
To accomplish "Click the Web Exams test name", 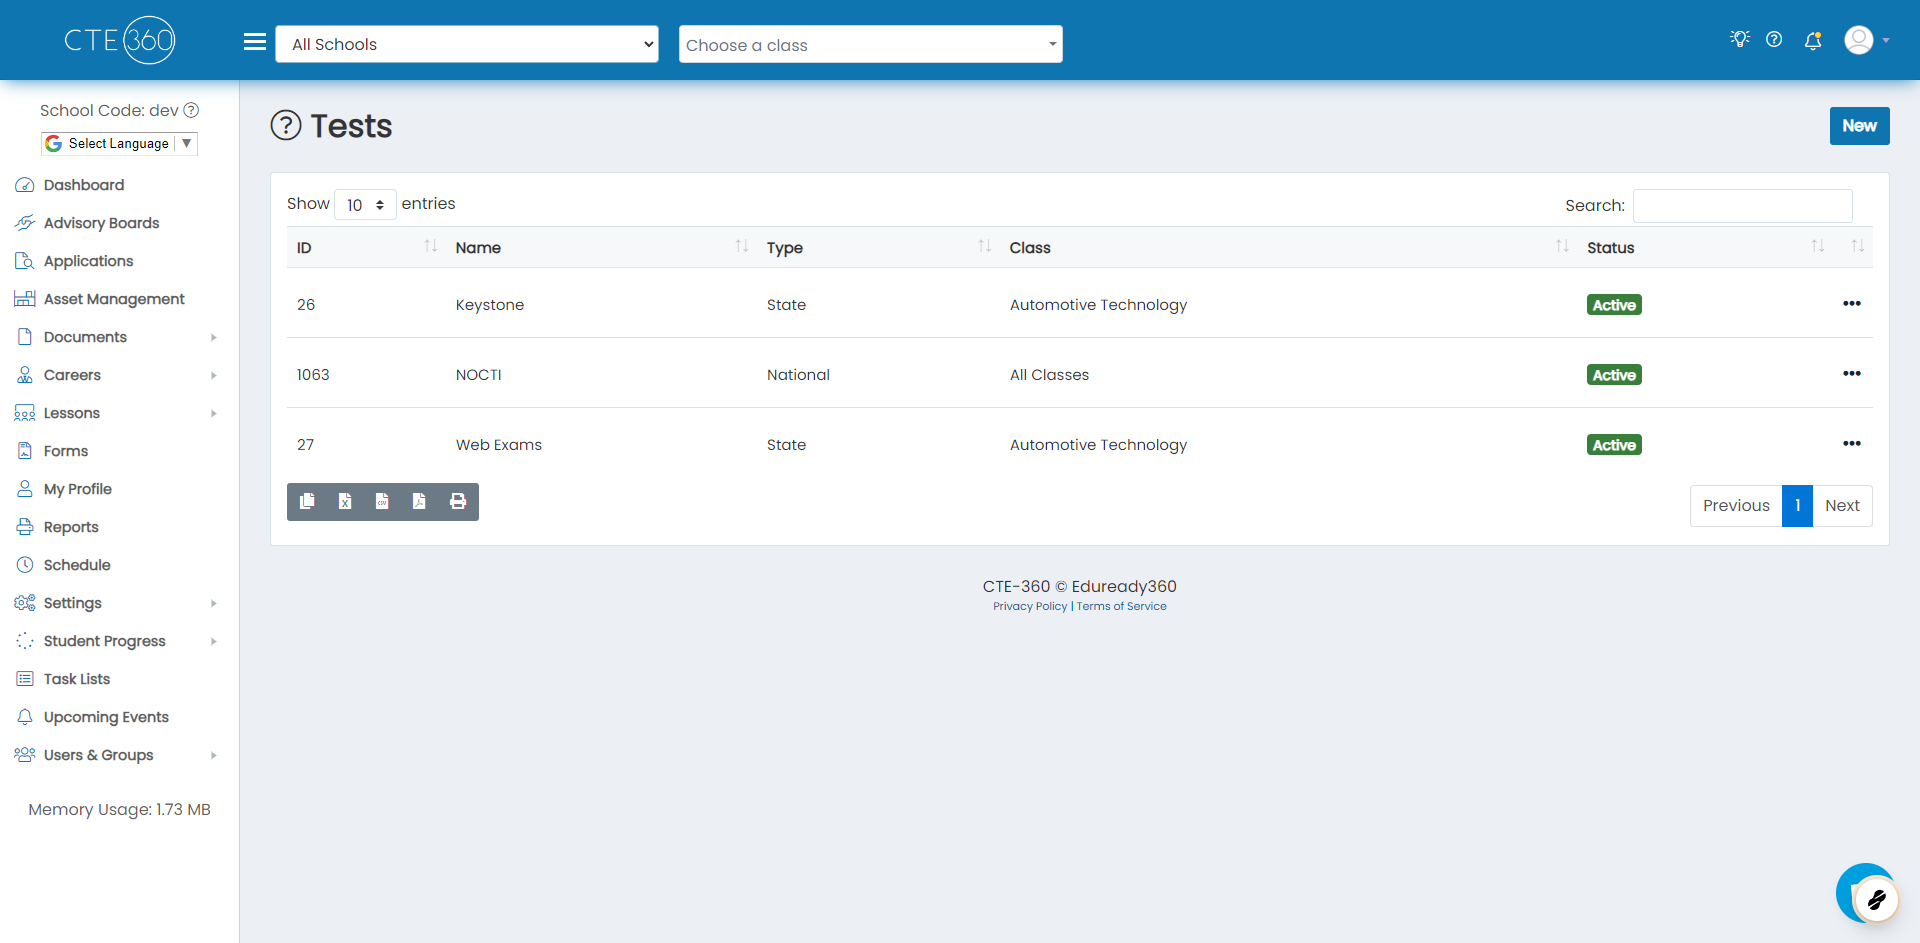I will pos(498,445).
